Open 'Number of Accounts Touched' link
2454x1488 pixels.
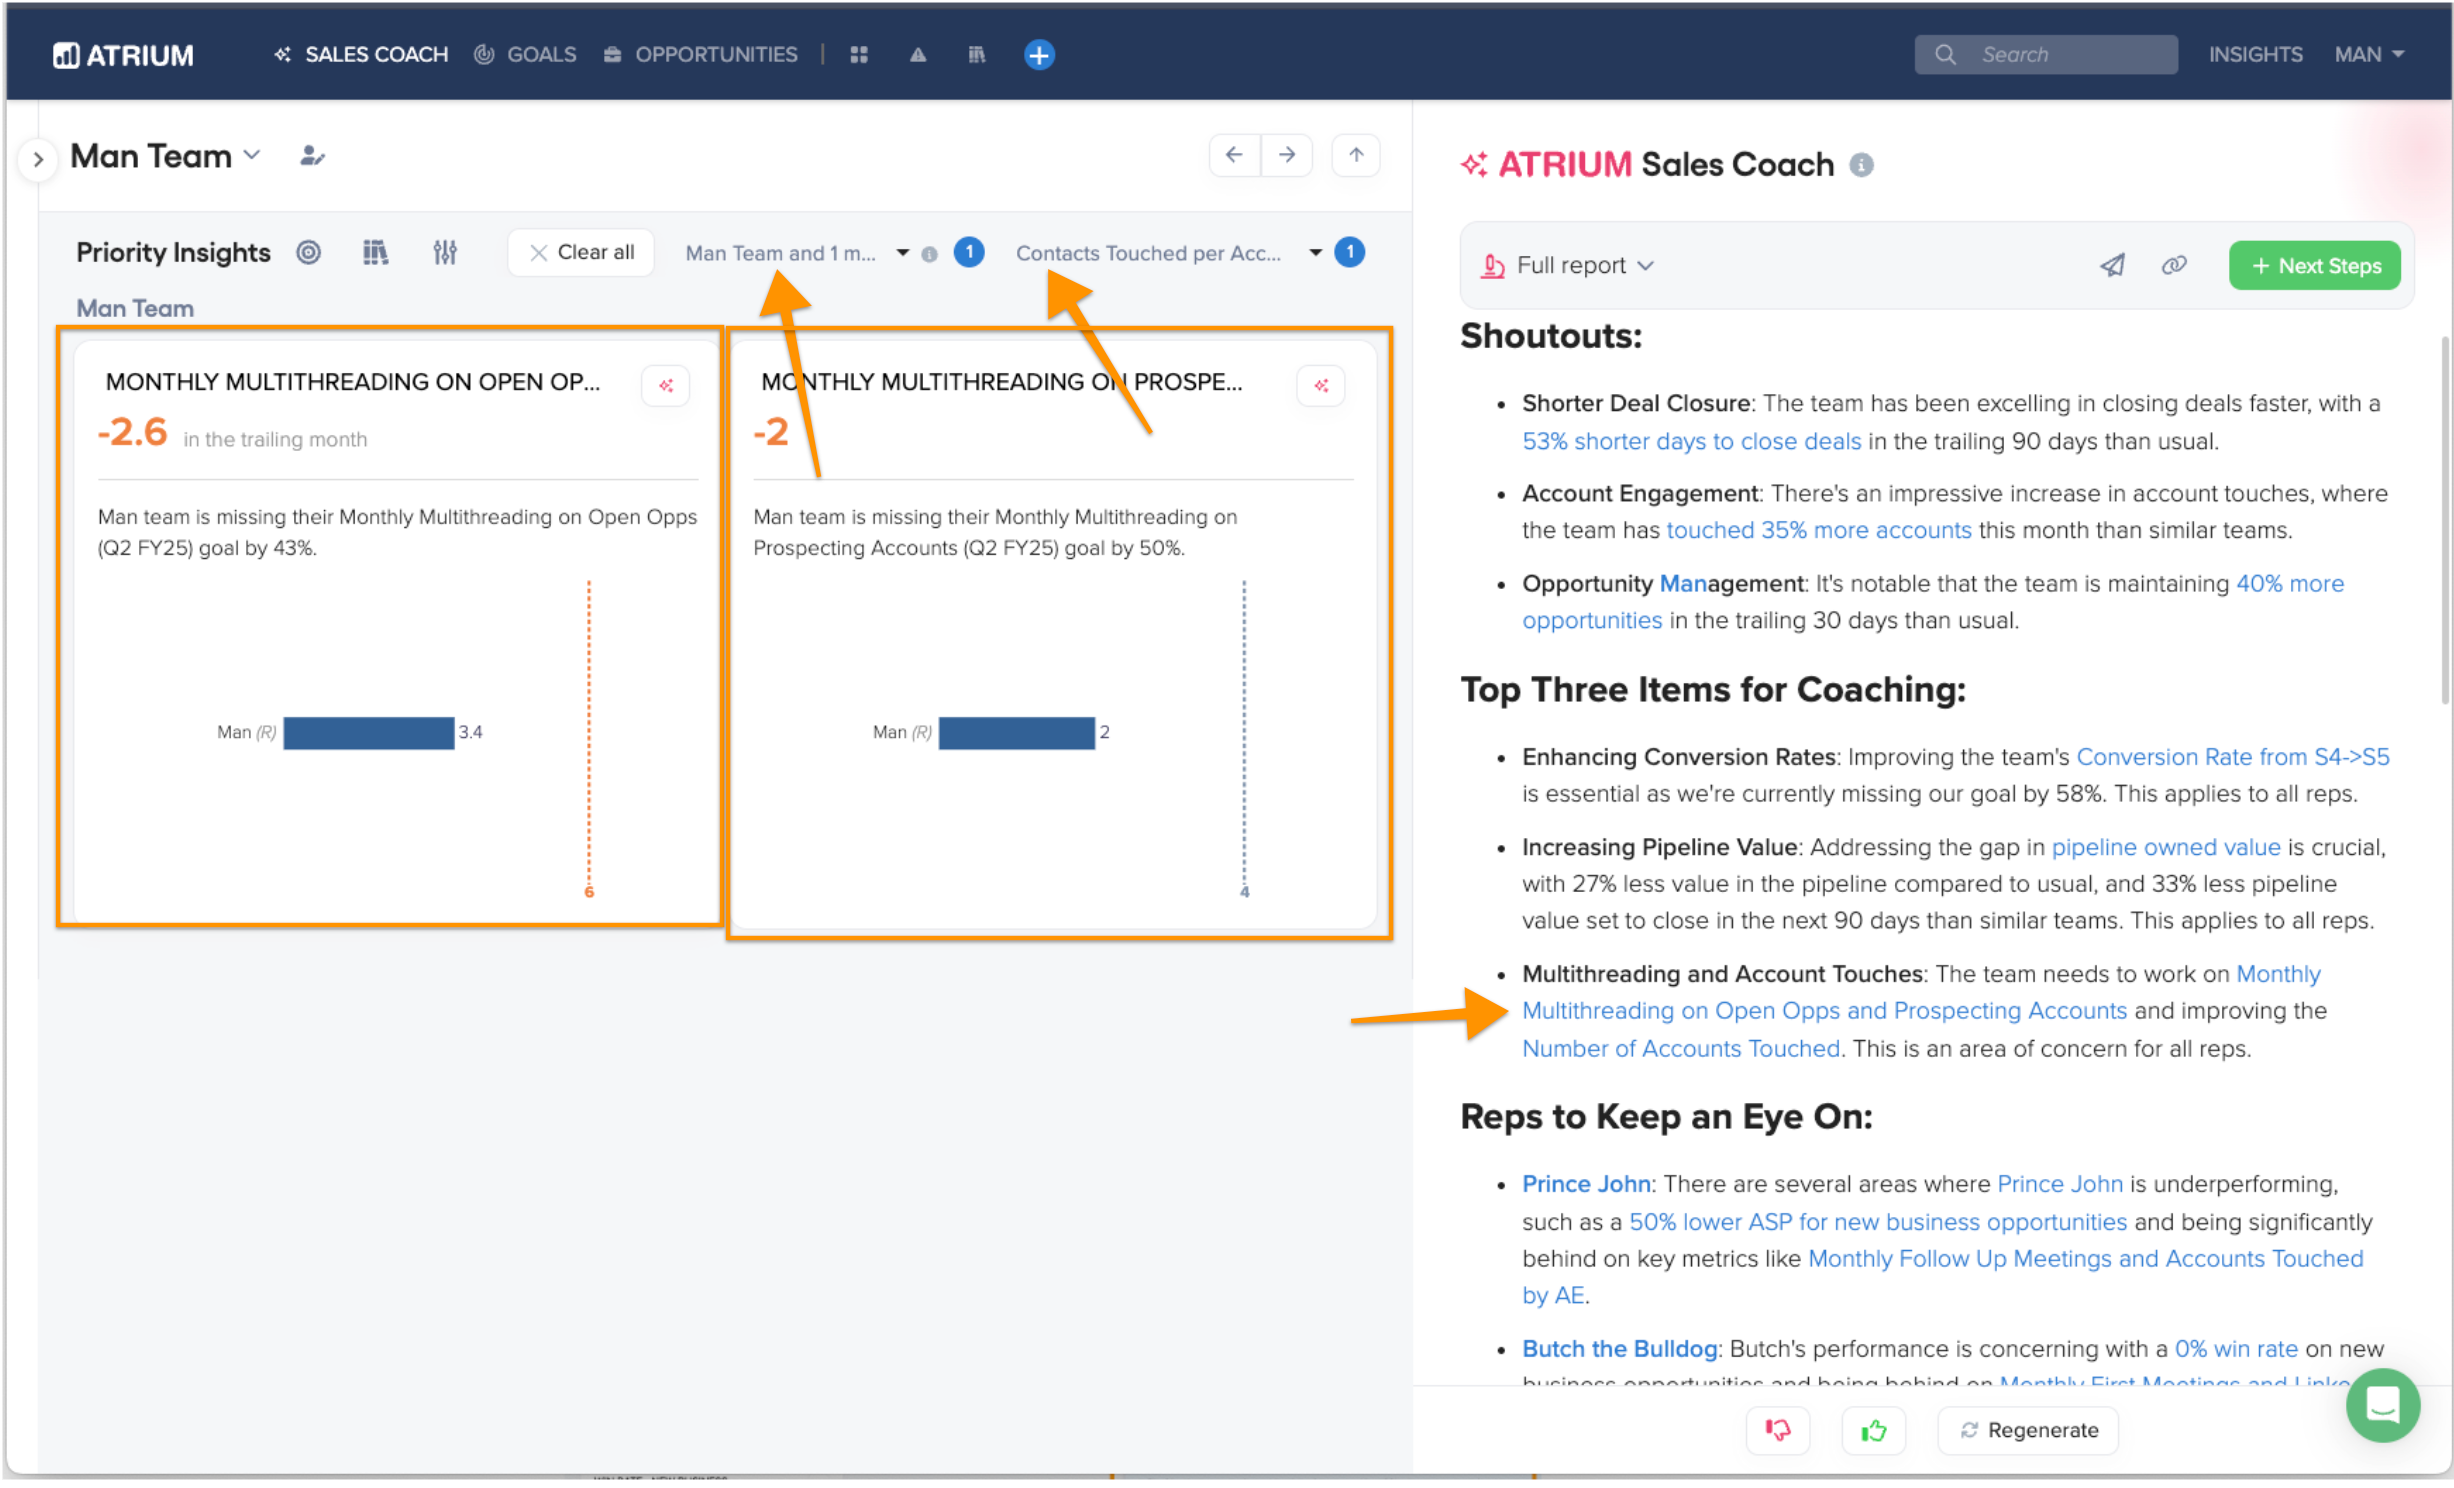(x=1680, y=1048)
